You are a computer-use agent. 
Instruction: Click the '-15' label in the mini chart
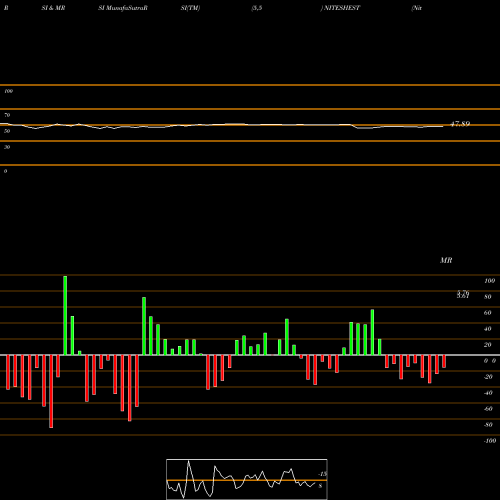tap(323, 474)
